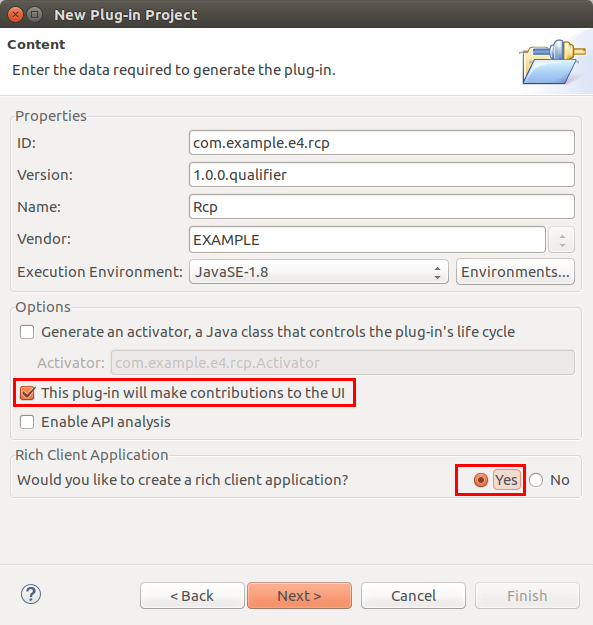Focus the ID field containing com.example.e4.rcp

(382, 143)
